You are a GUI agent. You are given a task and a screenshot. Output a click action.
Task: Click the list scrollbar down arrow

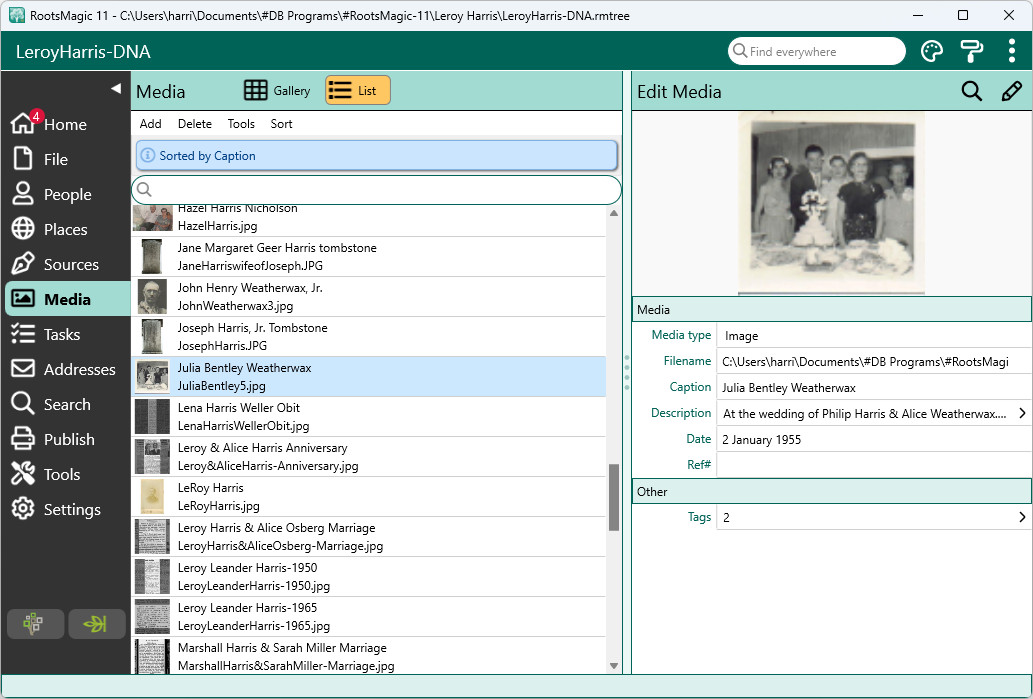coord(614,665)
